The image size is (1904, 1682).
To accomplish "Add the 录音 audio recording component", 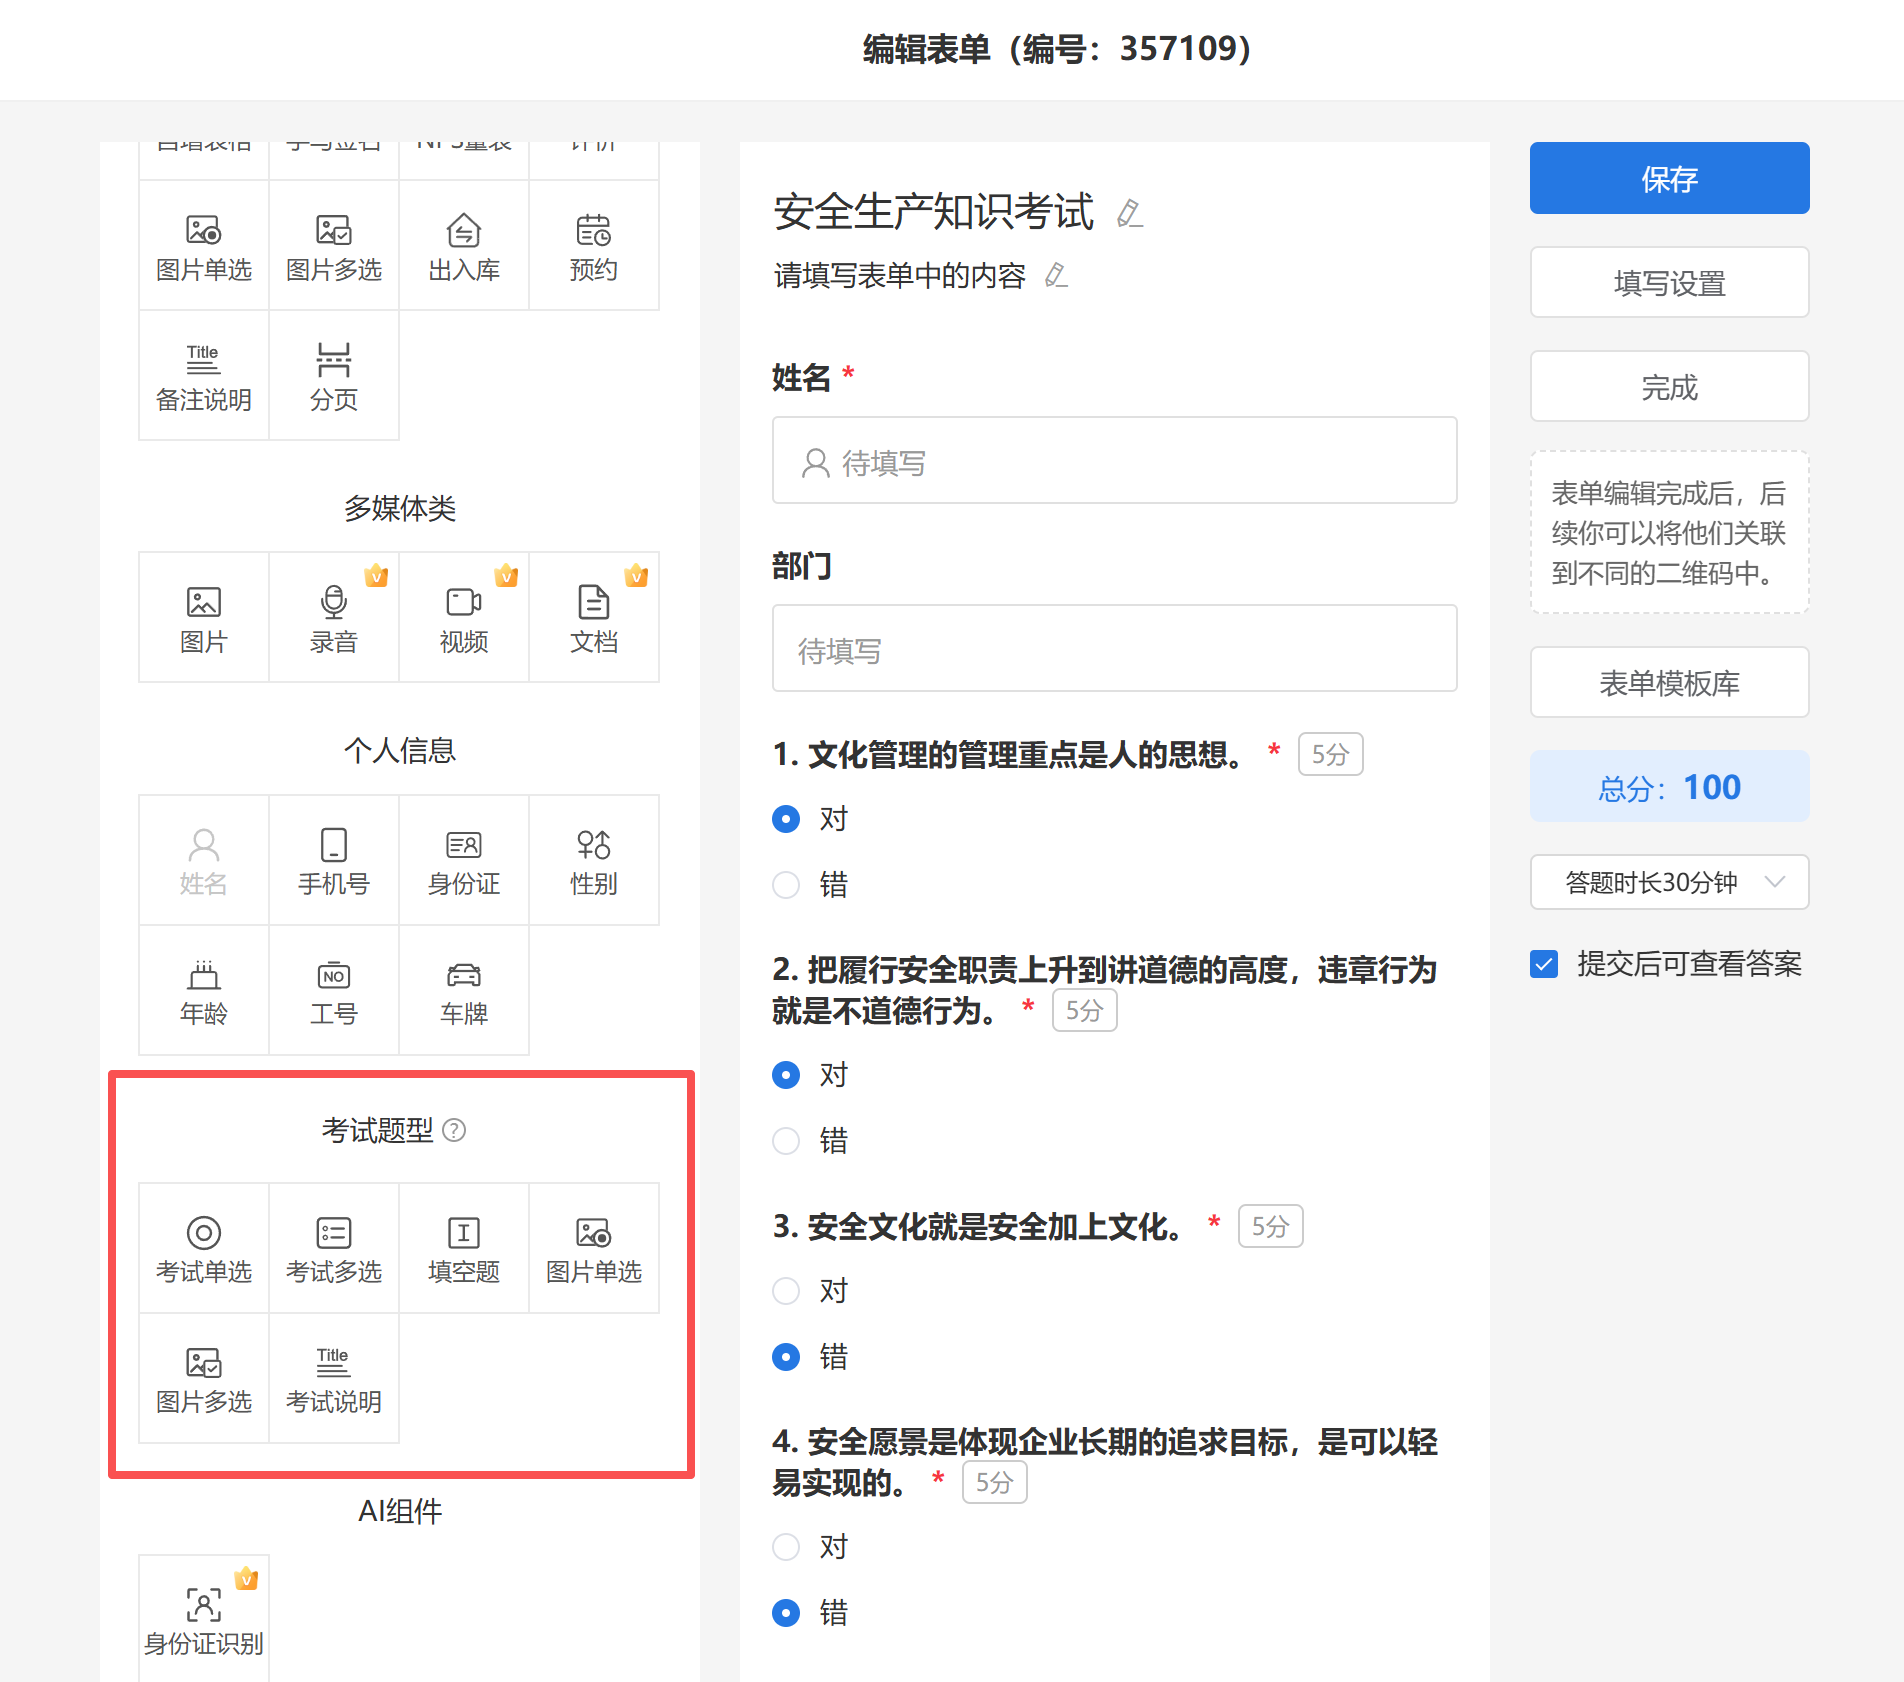I will [334, 617].
